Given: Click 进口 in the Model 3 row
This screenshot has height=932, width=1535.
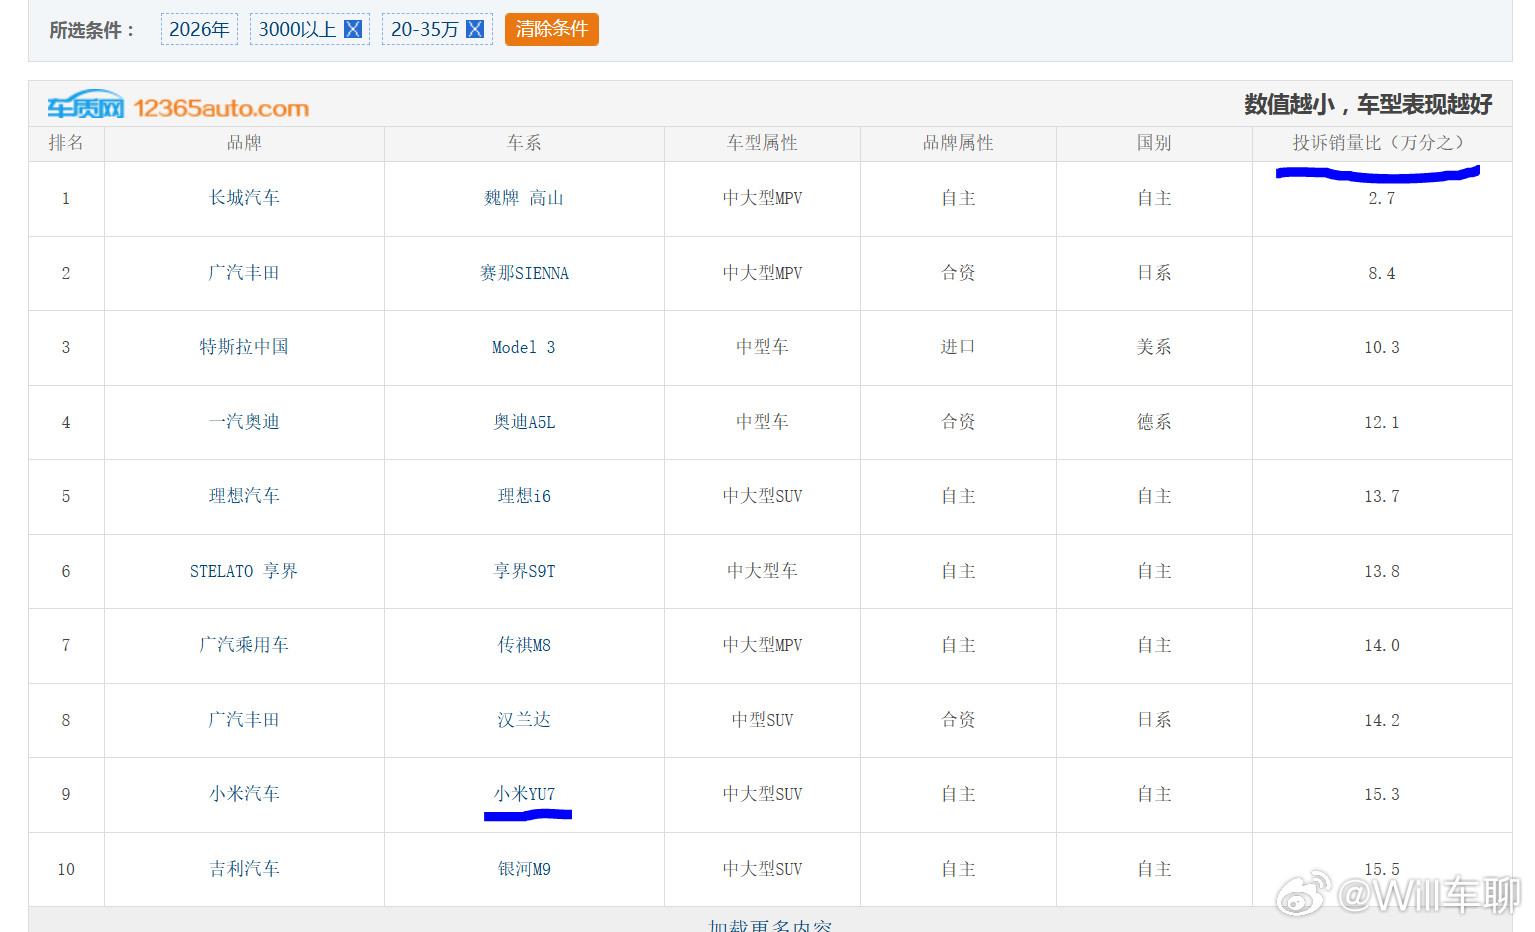Looking at the screenshot, I should pos(958,347).
